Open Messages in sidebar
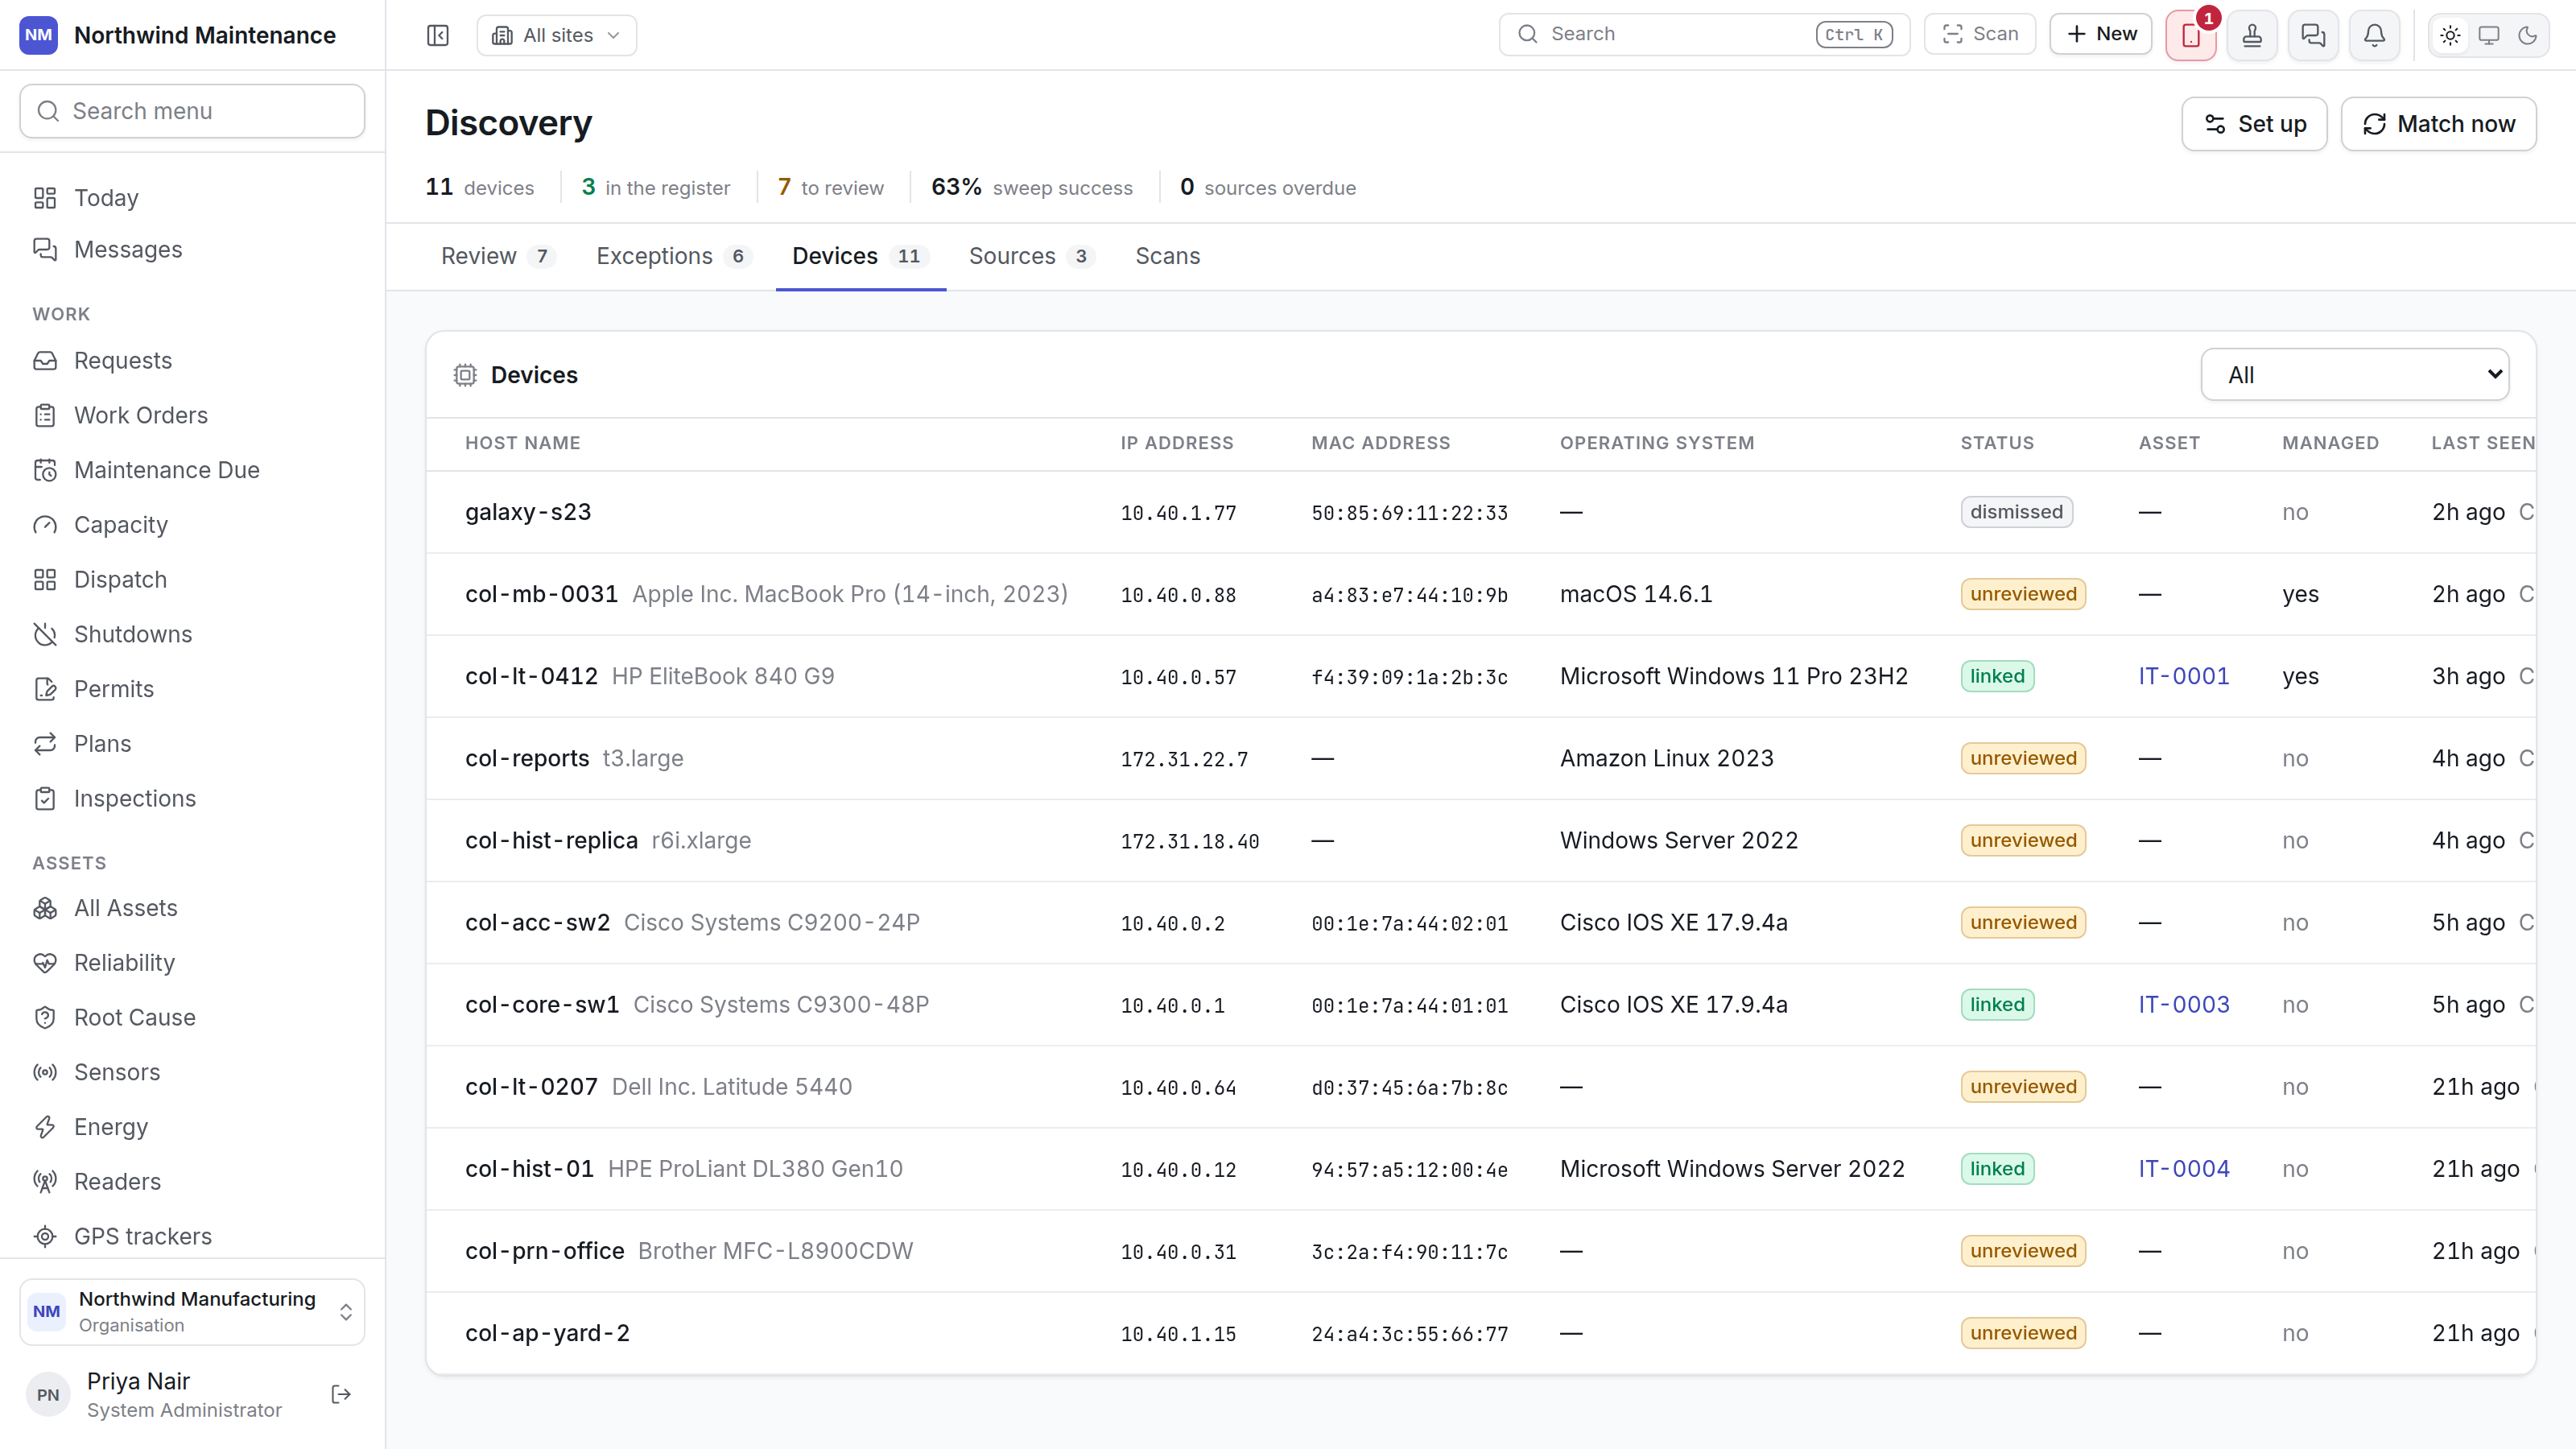This screenshot has width=2576, height=1449. pyautogui.click(x=192, y=249)
